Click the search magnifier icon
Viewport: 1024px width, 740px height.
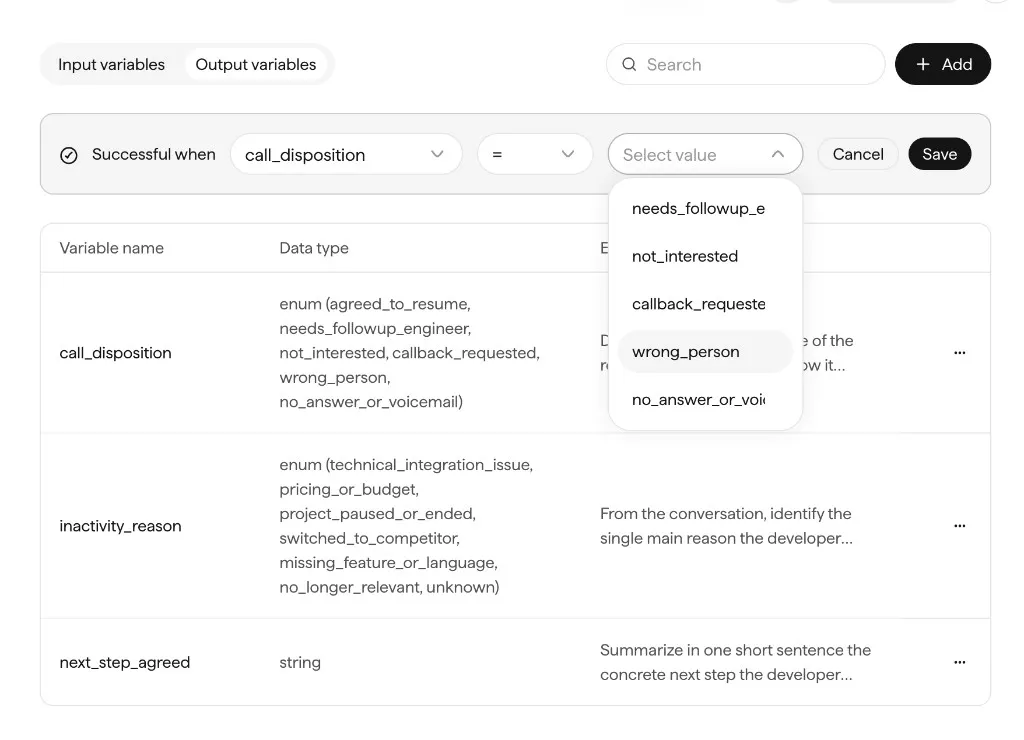coord(629,64)
